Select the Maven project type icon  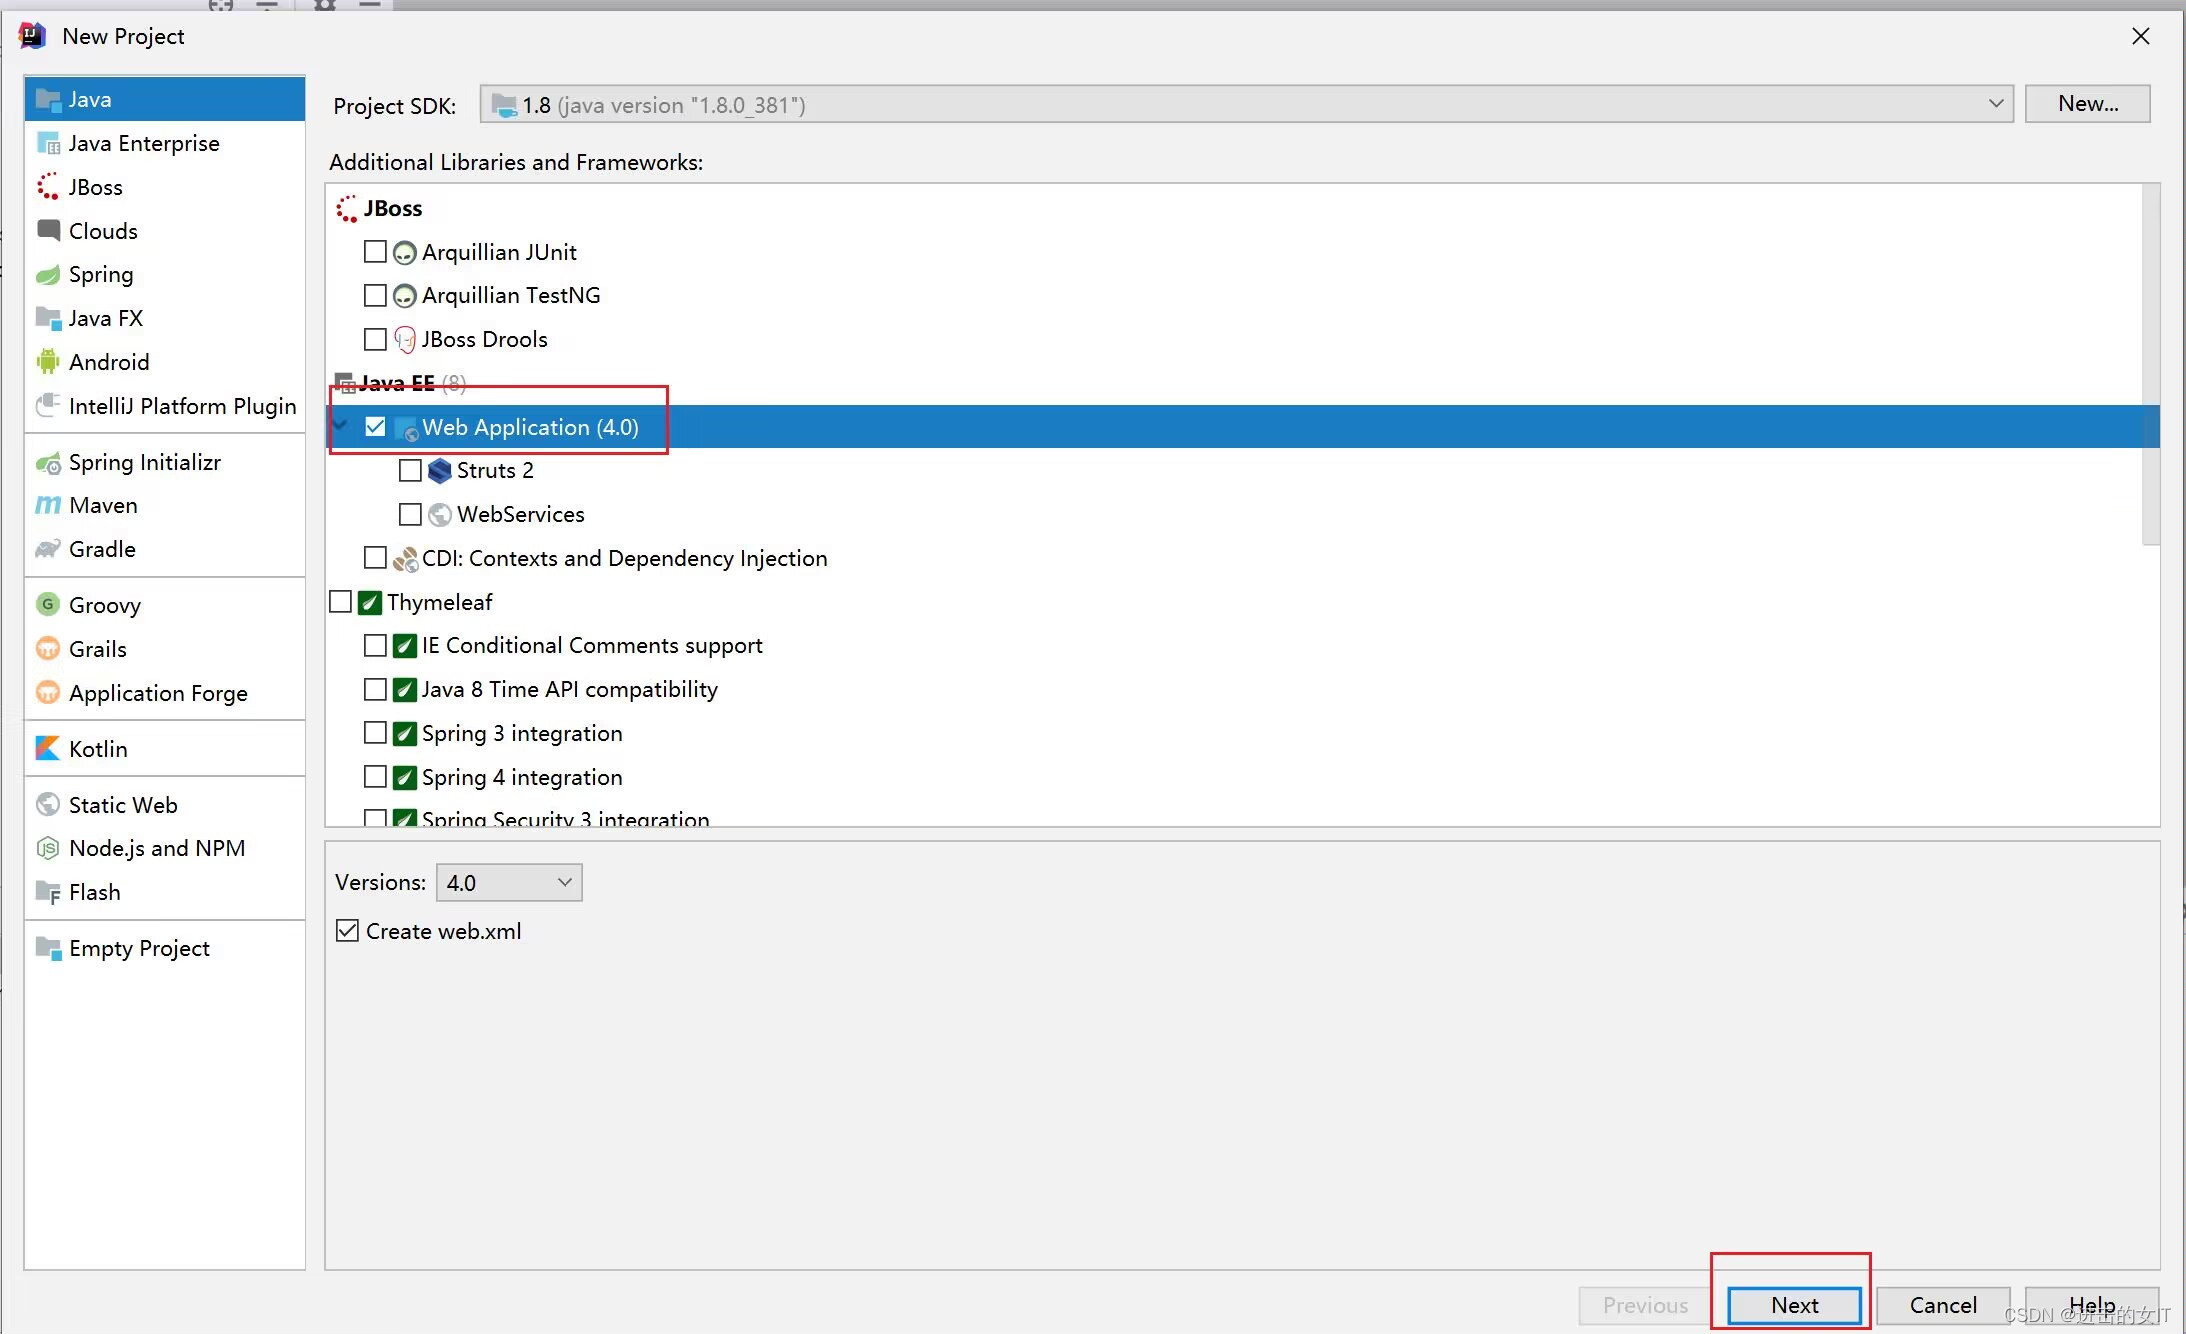click(x=47, y=505)
